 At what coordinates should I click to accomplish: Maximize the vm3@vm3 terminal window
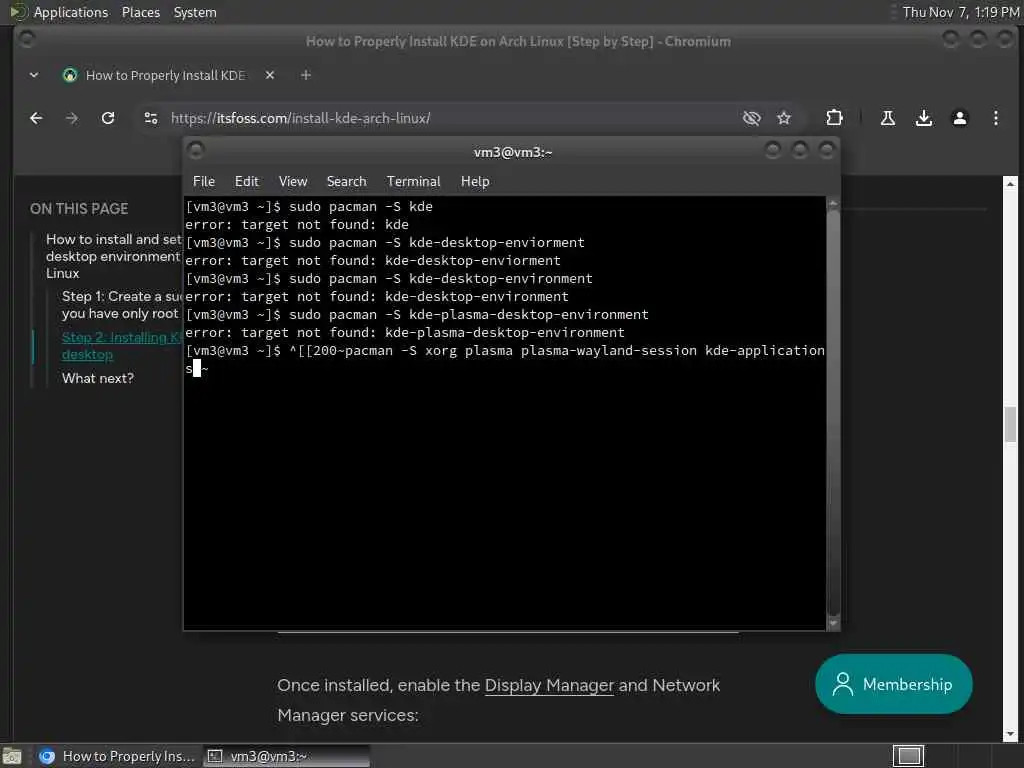pos(799,151)
